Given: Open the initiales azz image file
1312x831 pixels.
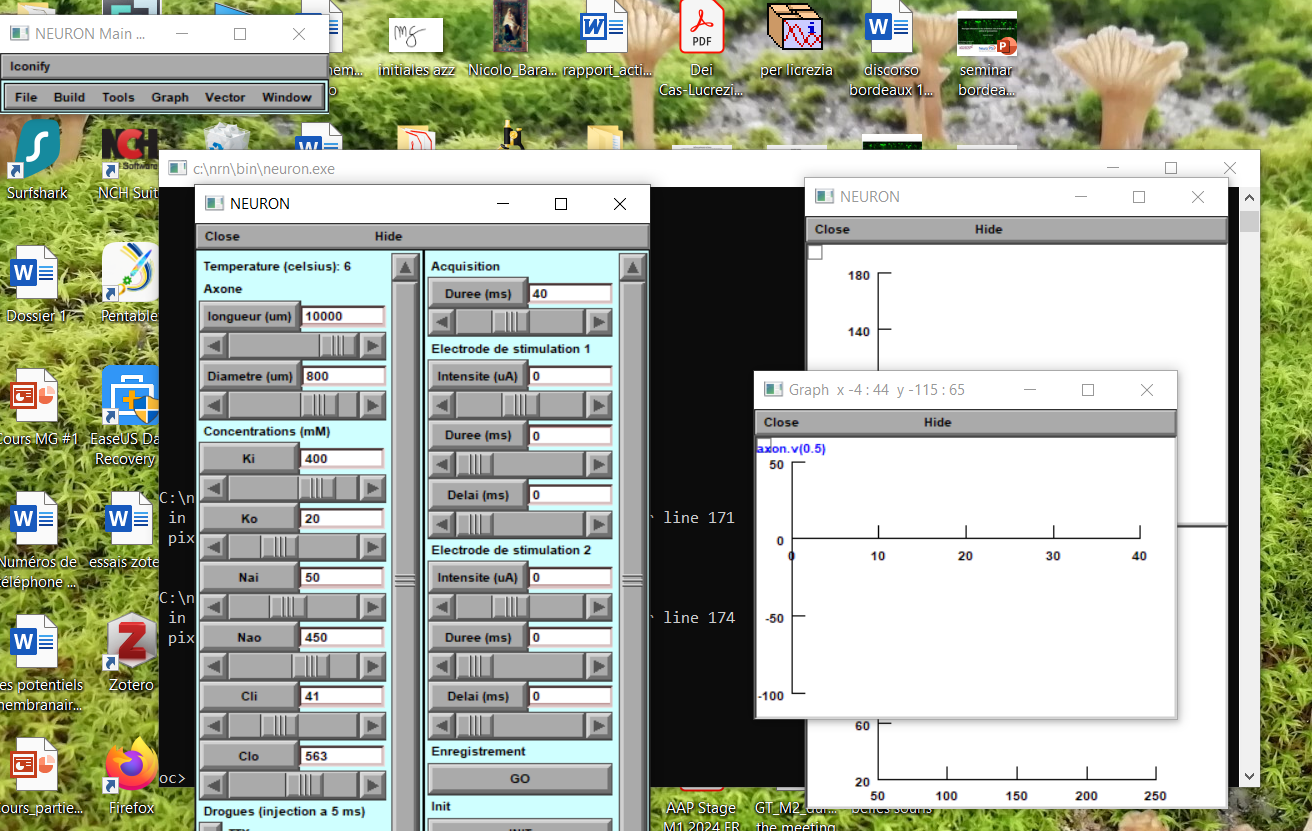Looking at the screenshot, I should click(416, 45).
